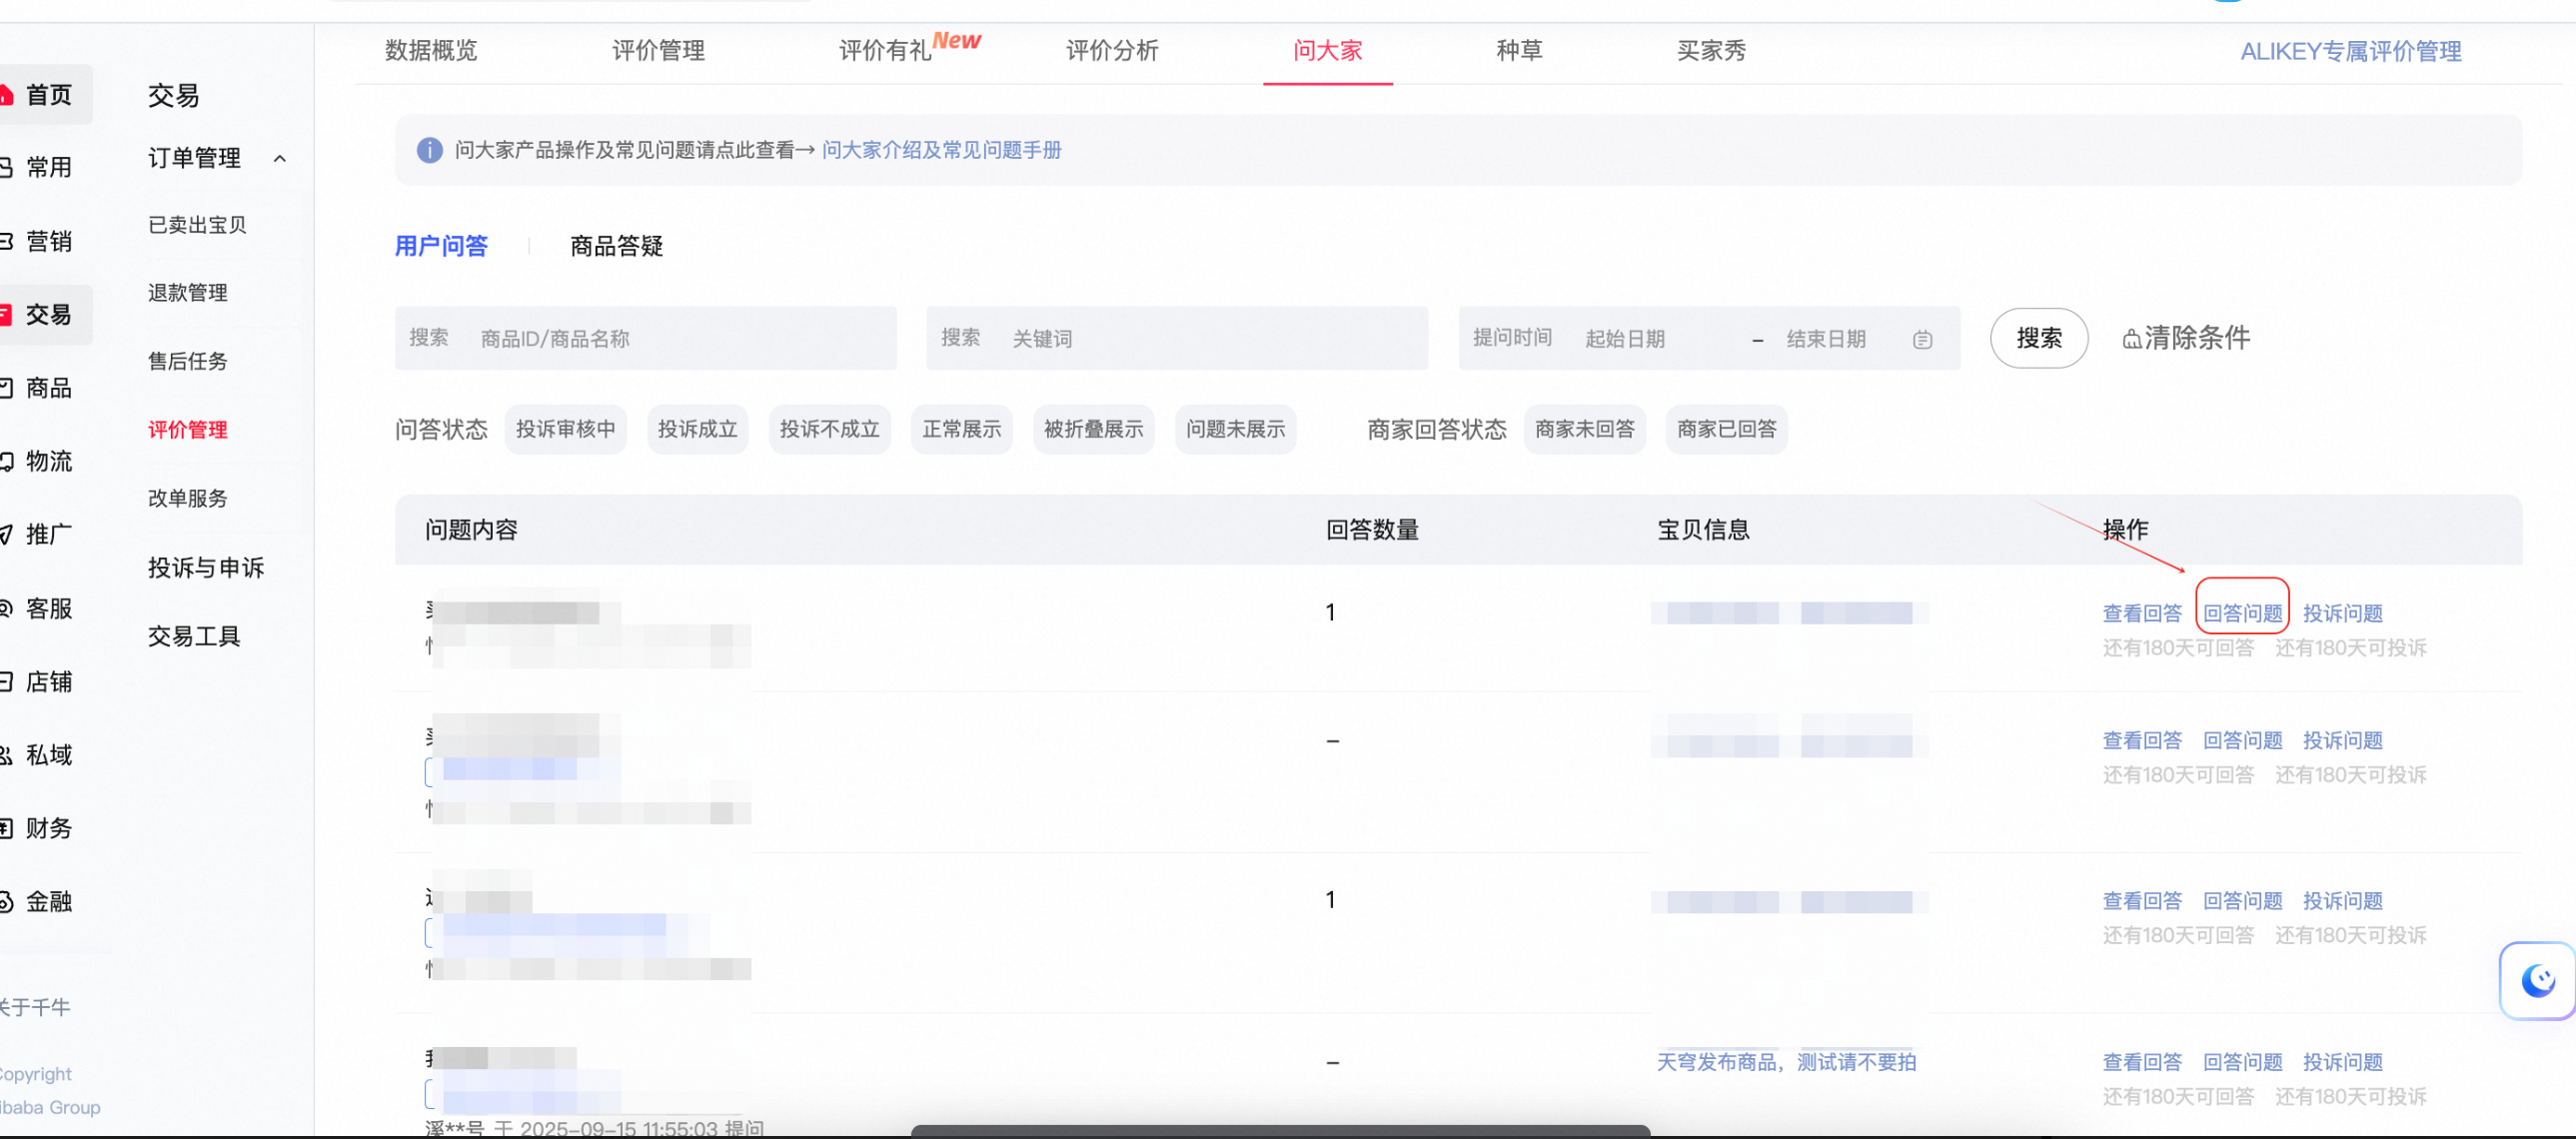Image resolution: width=2576 pixels, height=1139 pixels.
Task: Toggle the 投诉审核中 filter
Action: pos(565,429)
